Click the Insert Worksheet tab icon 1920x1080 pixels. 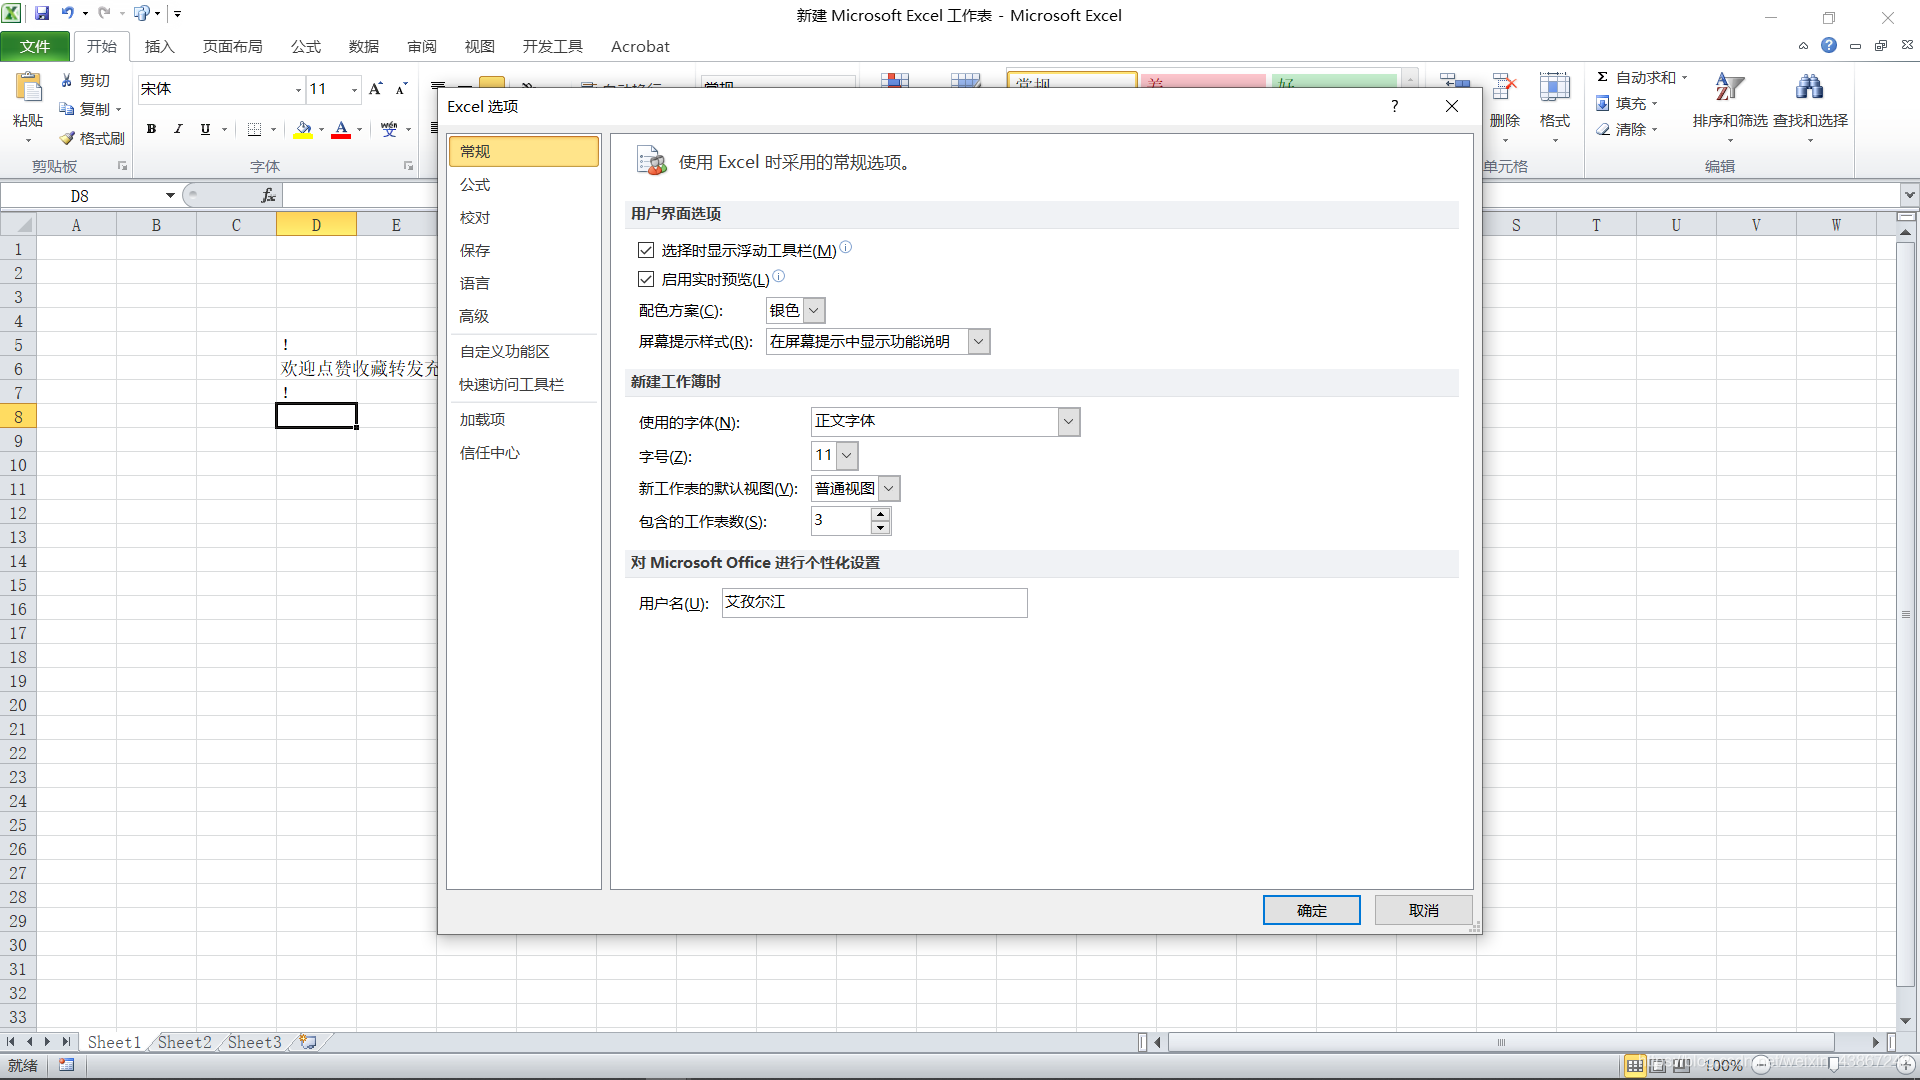308,1042
